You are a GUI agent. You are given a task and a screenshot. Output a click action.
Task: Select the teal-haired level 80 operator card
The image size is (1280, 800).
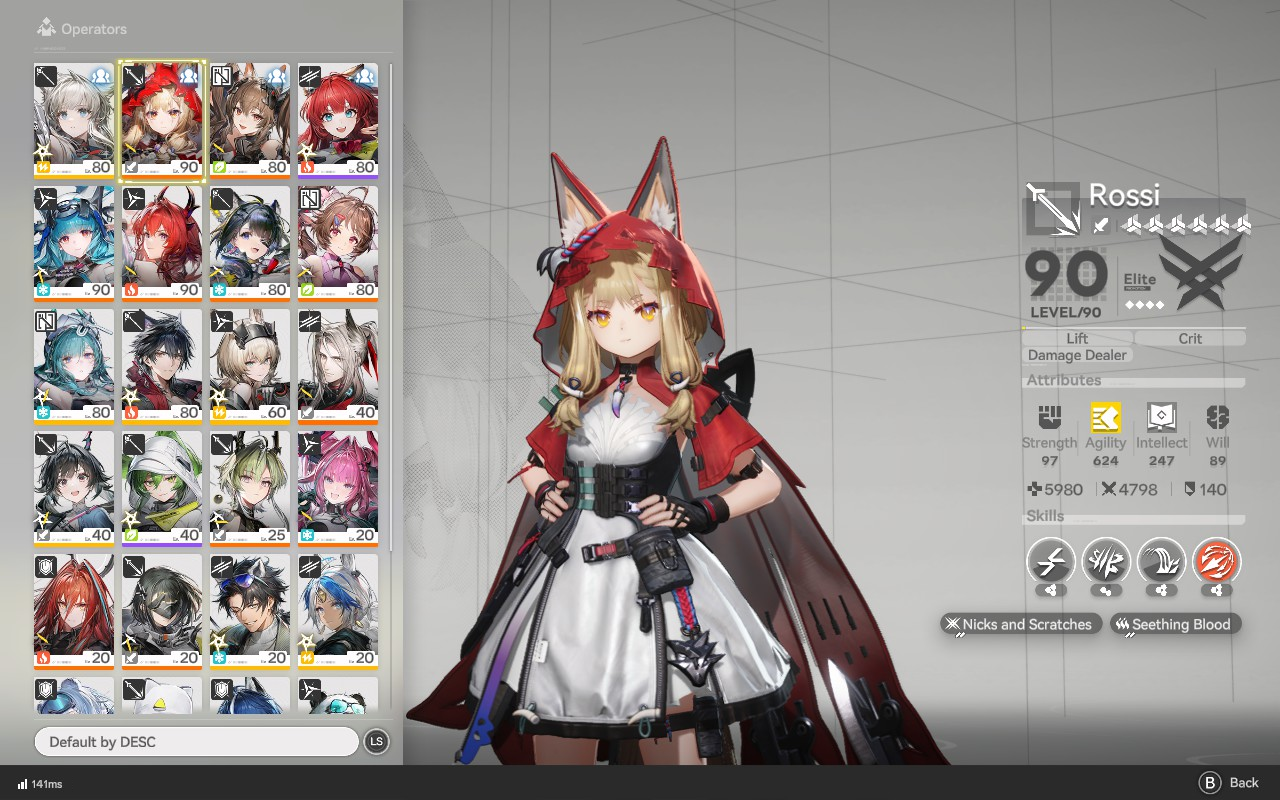(x=74, y=366)
